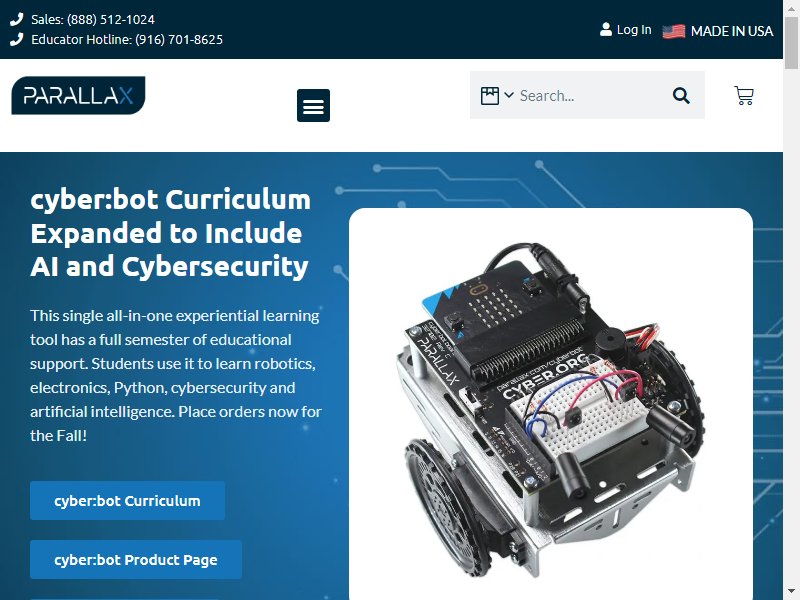Open the shopping cart icon
Screen dimensions: 800x600
744,95
